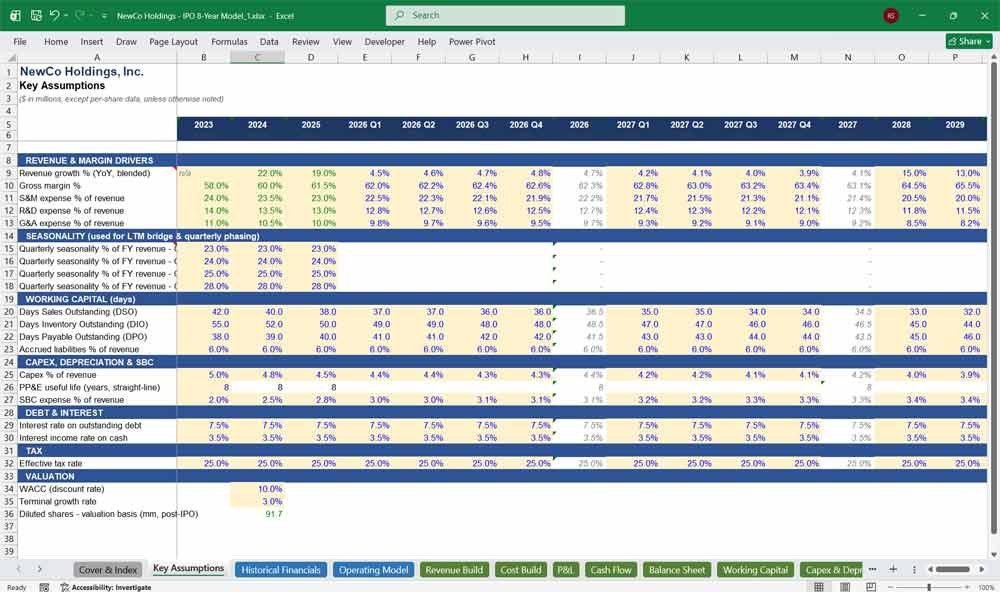Click 'Terminal growth rate' label cell
The height and width of the screenshot is (592, 1000).
pos(58,501)
